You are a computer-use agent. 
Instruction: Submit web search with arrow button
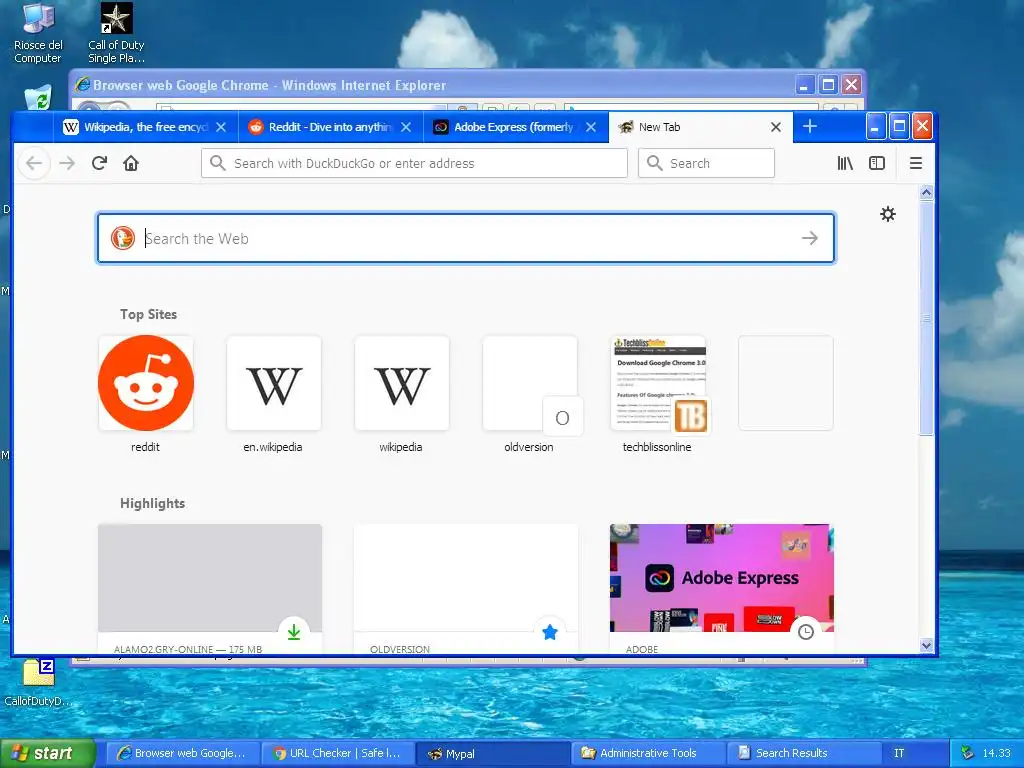point(810,238)
